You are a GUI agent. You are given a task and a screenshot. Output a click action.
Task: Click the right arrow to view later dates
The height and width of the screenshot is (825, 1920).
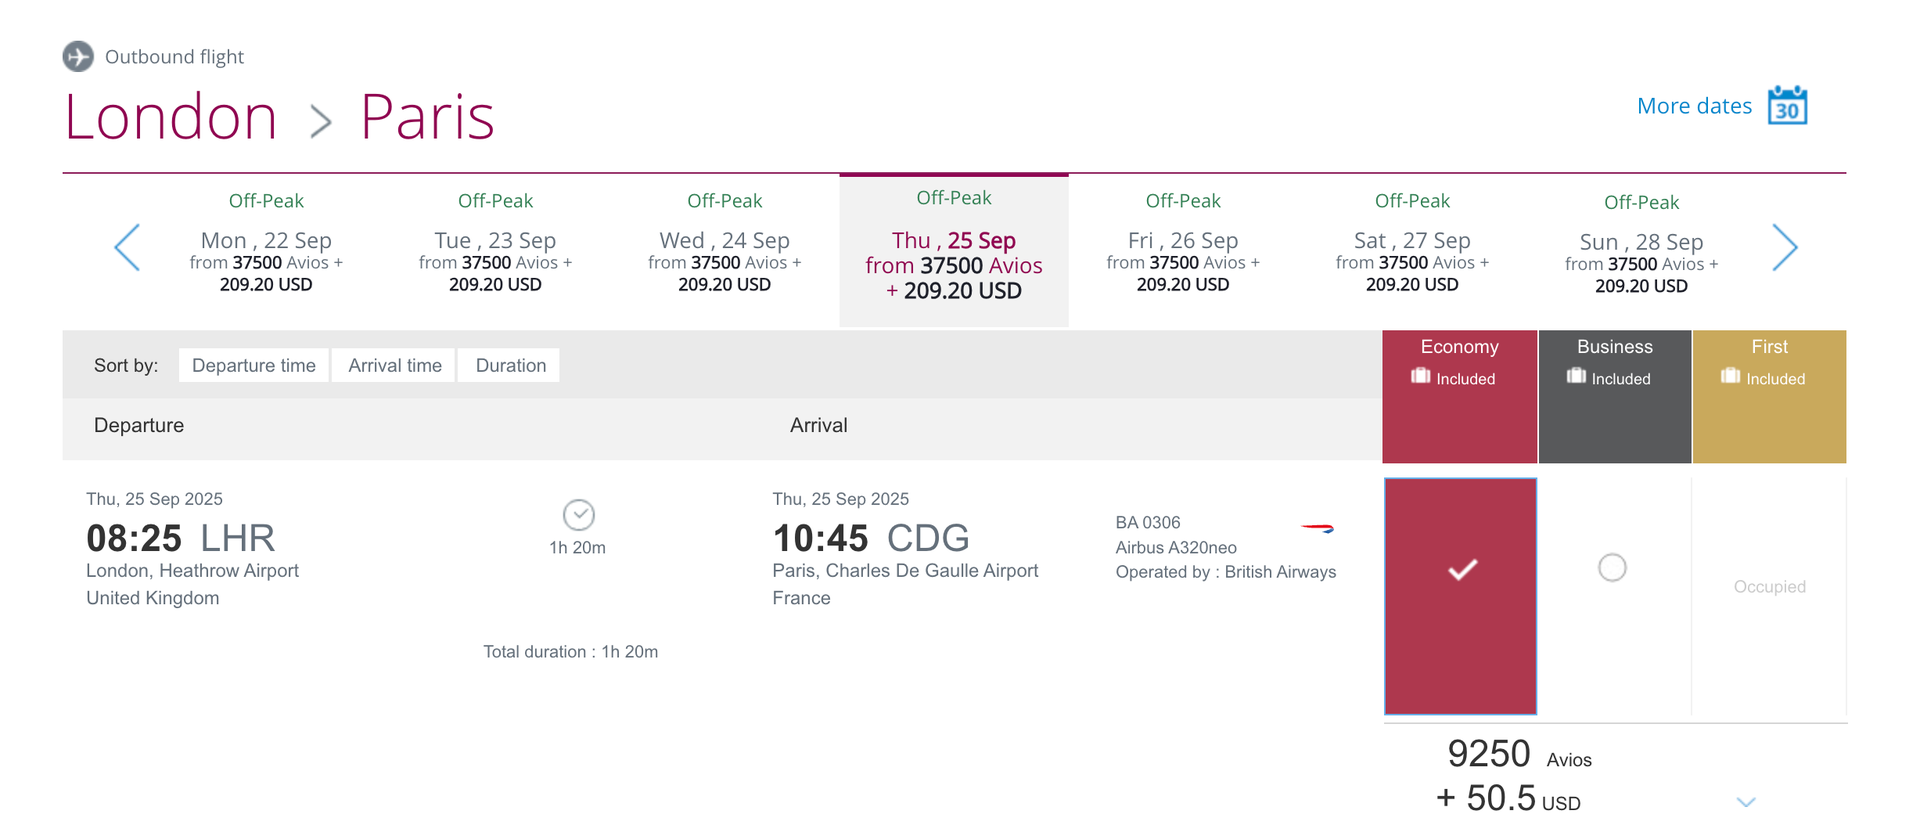point(1785,247)
